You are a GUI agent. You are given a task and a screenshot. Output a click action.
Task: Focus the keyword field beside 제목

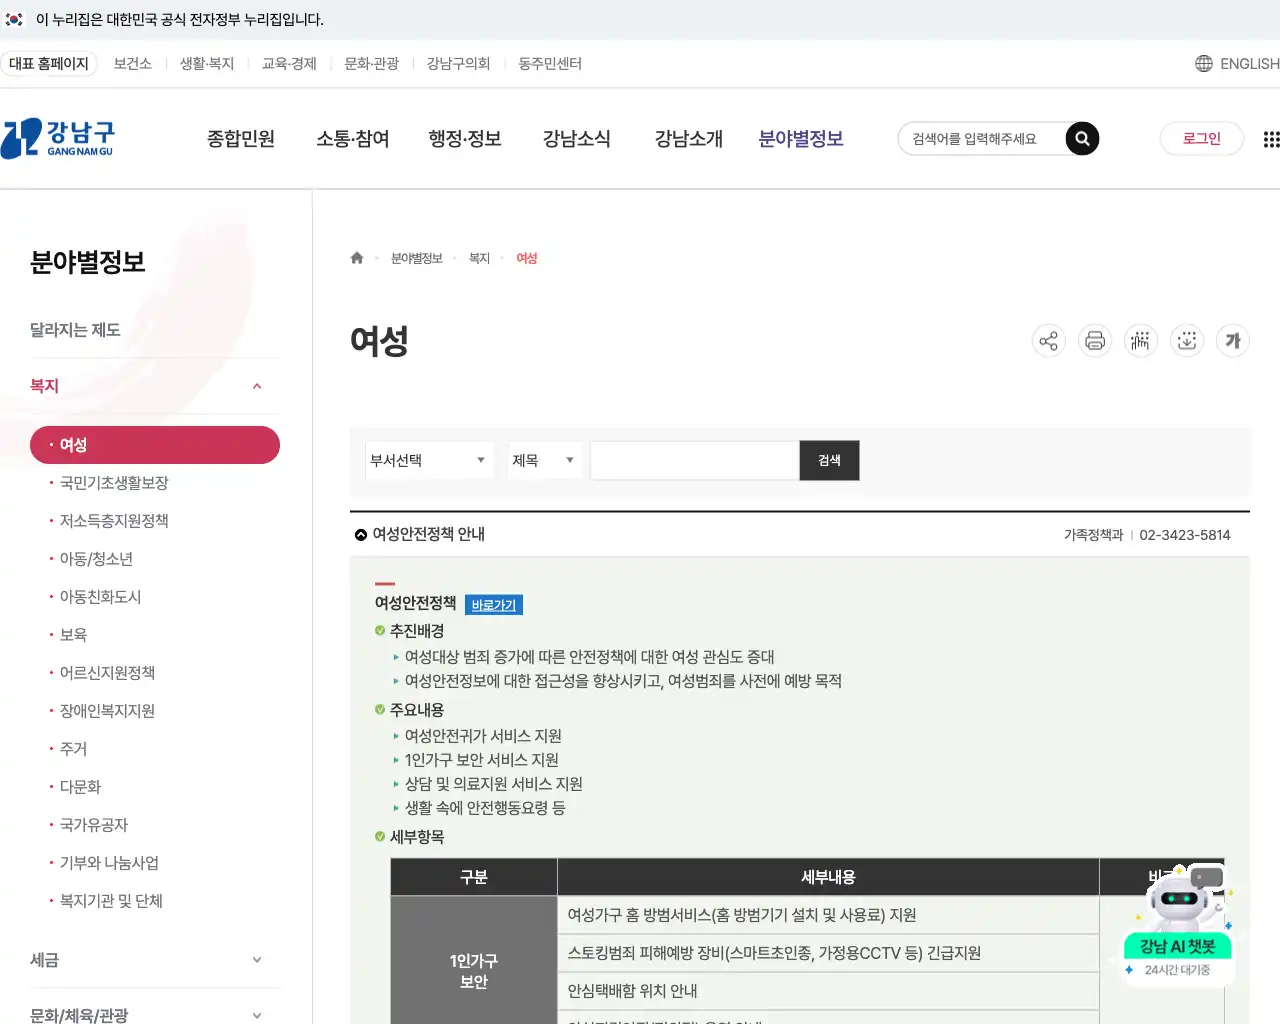[x=695, y=460]
